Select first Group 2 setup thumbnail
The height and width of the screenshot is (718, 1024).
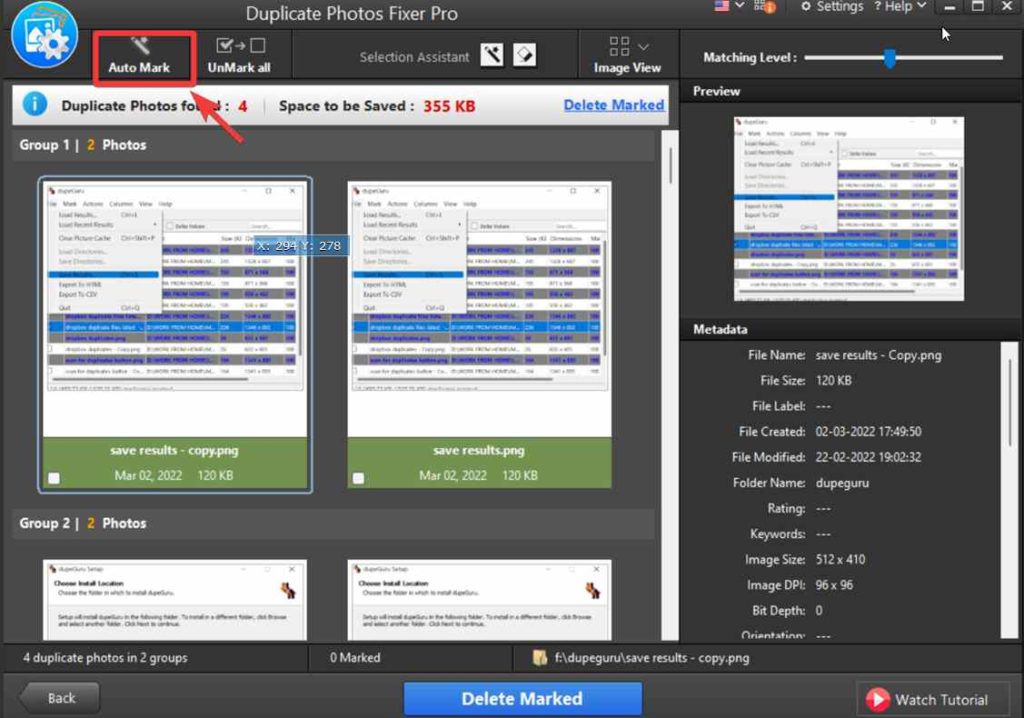pyautogui.click(x=174, y=600)
